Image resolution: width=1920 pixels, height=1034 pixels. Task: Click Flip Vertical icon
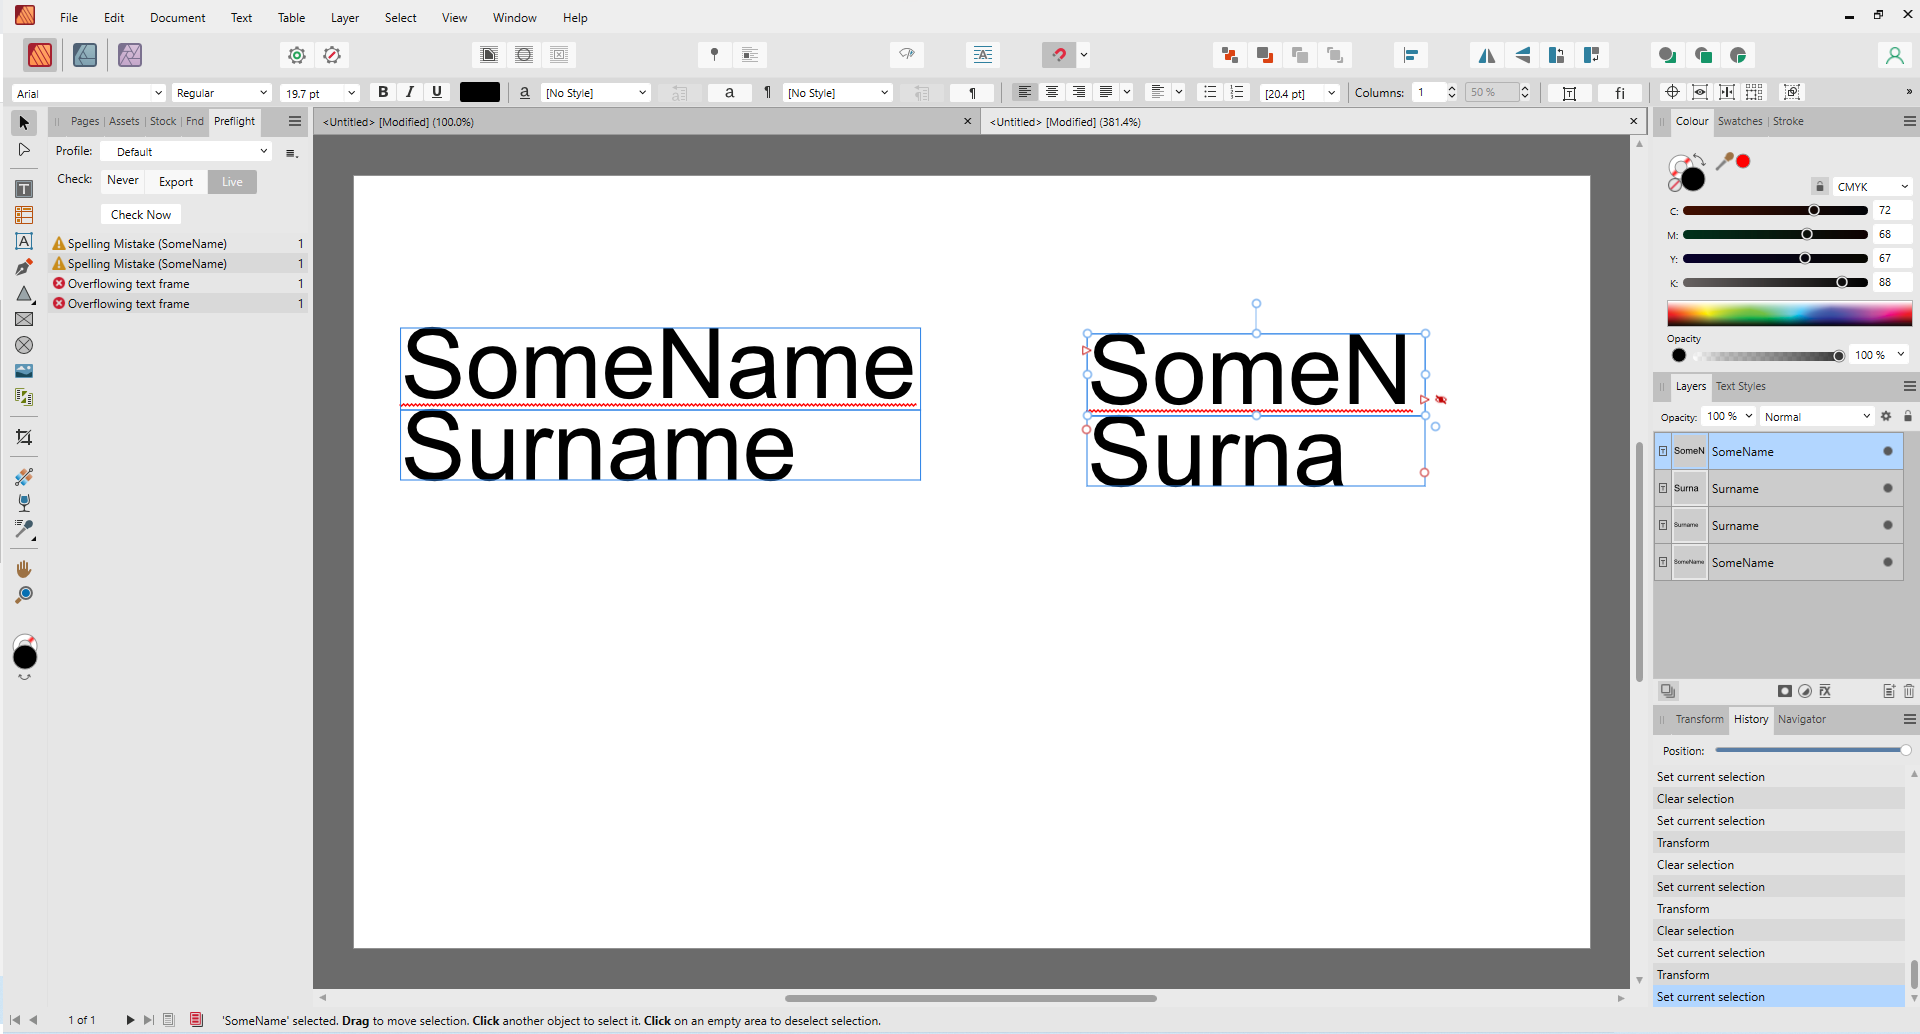[1522, 55]
